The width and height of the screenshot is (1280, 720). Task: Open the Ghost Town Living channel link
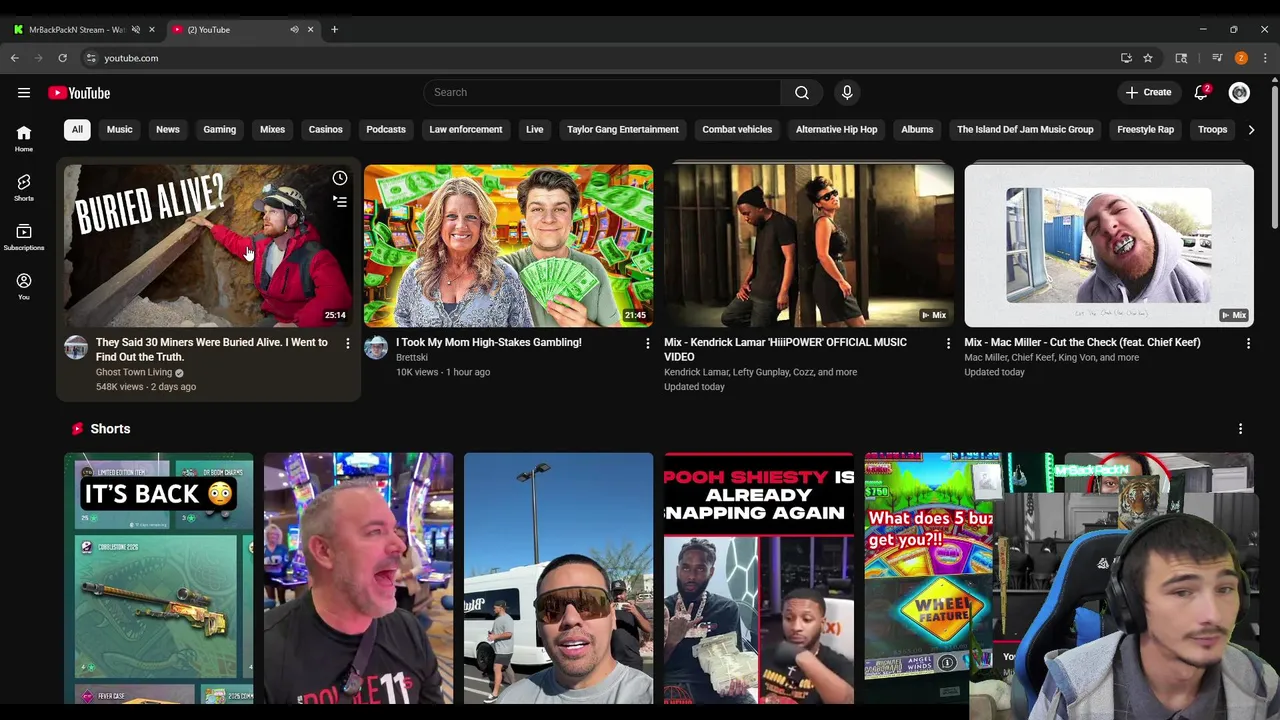(x=134, y=372)
